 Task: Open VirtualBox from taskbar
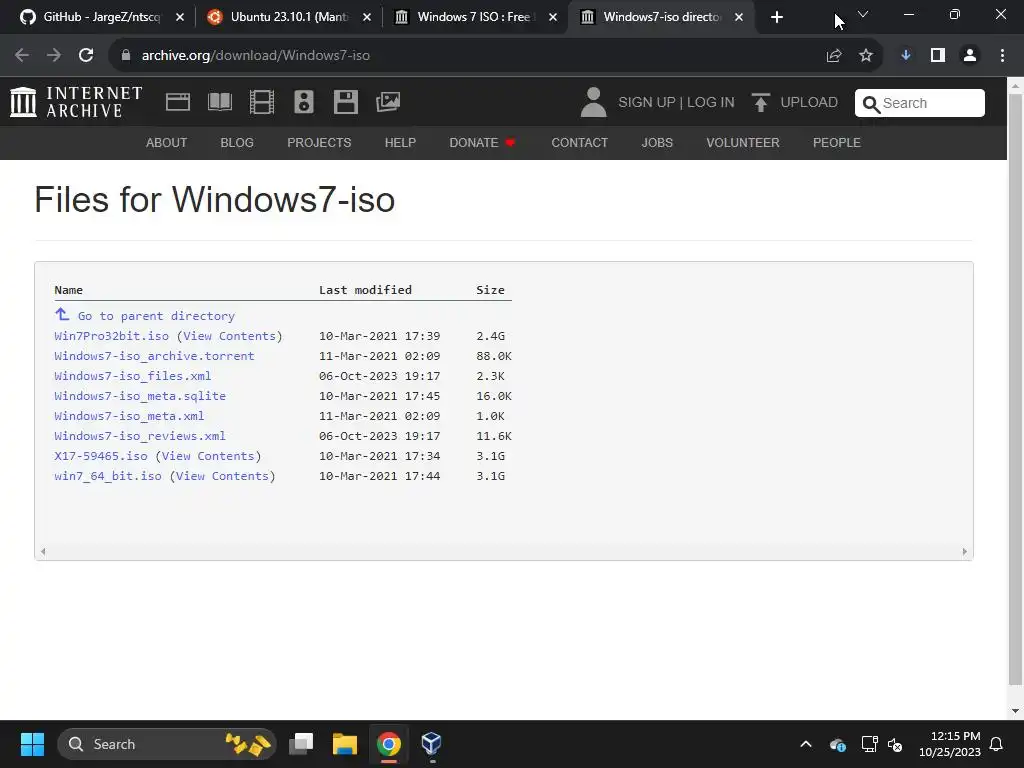click(x=431, y=744)
